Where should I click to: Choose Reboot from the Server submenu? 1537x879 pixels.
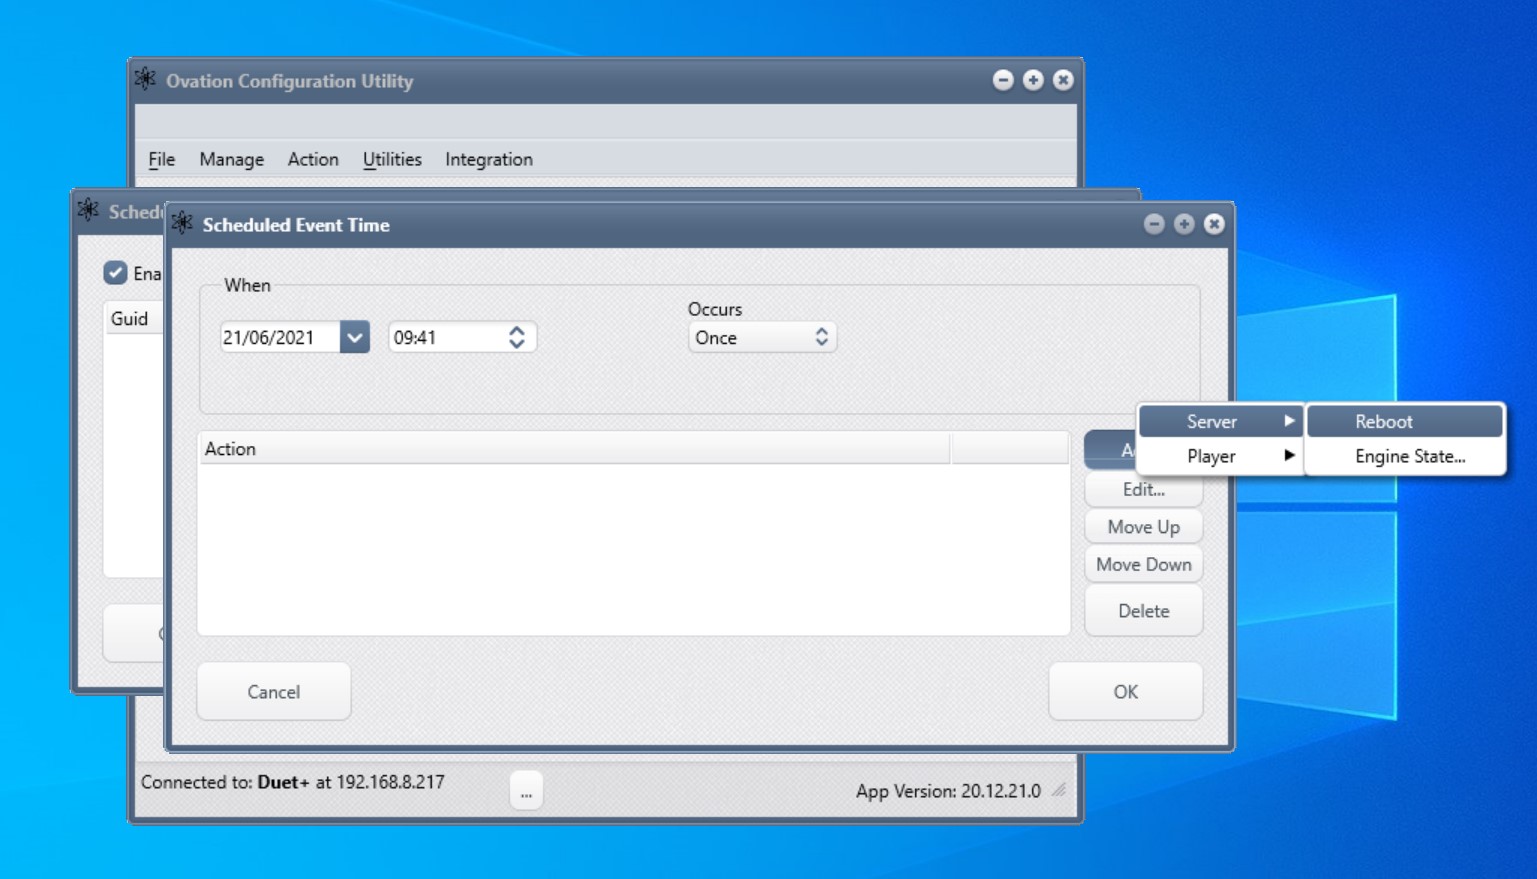click(x=1404, y=421)
